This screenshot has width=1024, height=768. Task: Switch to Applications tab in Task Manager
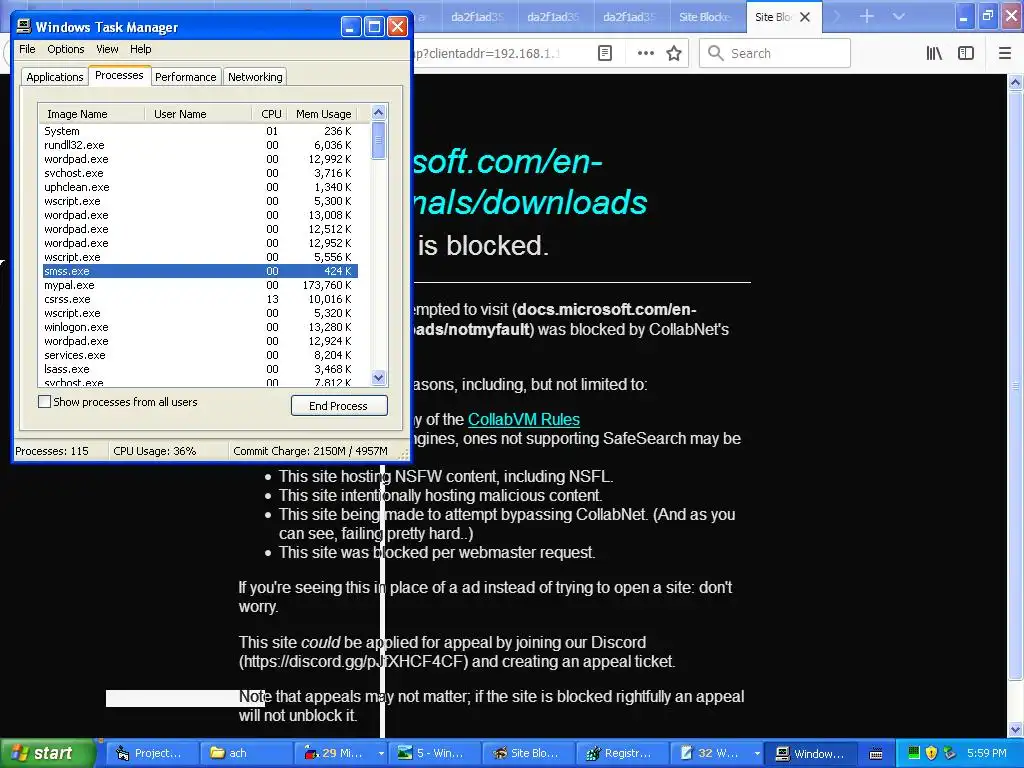pyautogui.click(x=55, y=77)
